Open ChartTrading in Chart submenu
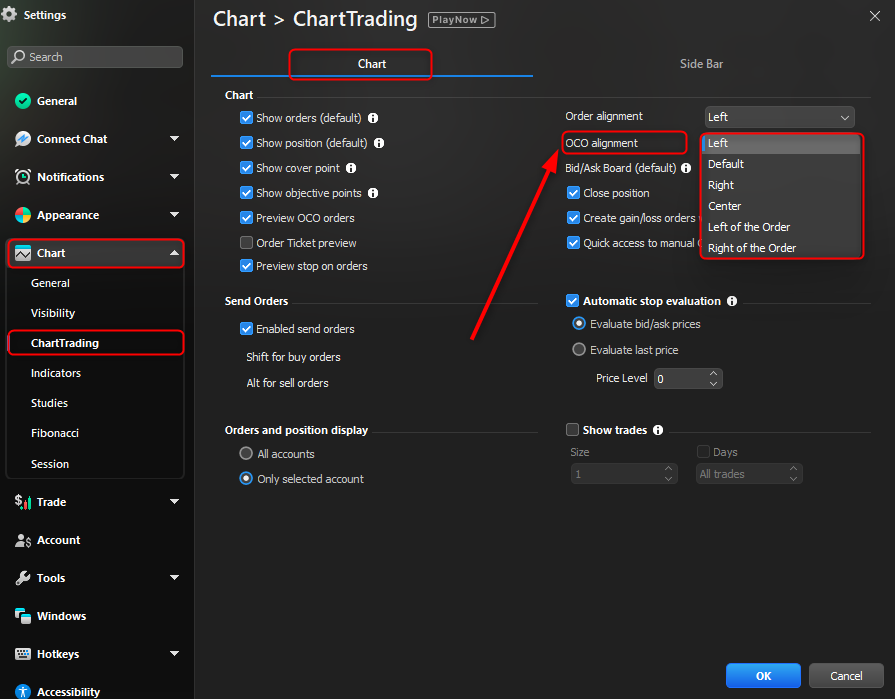The width and height of the screenshot is (895, 699). (96, 343)
